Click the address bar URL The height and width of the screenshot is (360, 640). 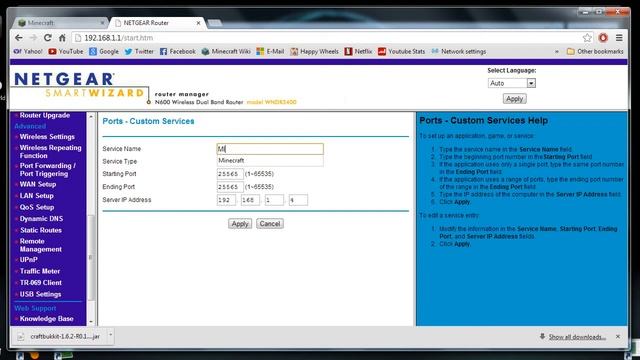pos(119,38)
